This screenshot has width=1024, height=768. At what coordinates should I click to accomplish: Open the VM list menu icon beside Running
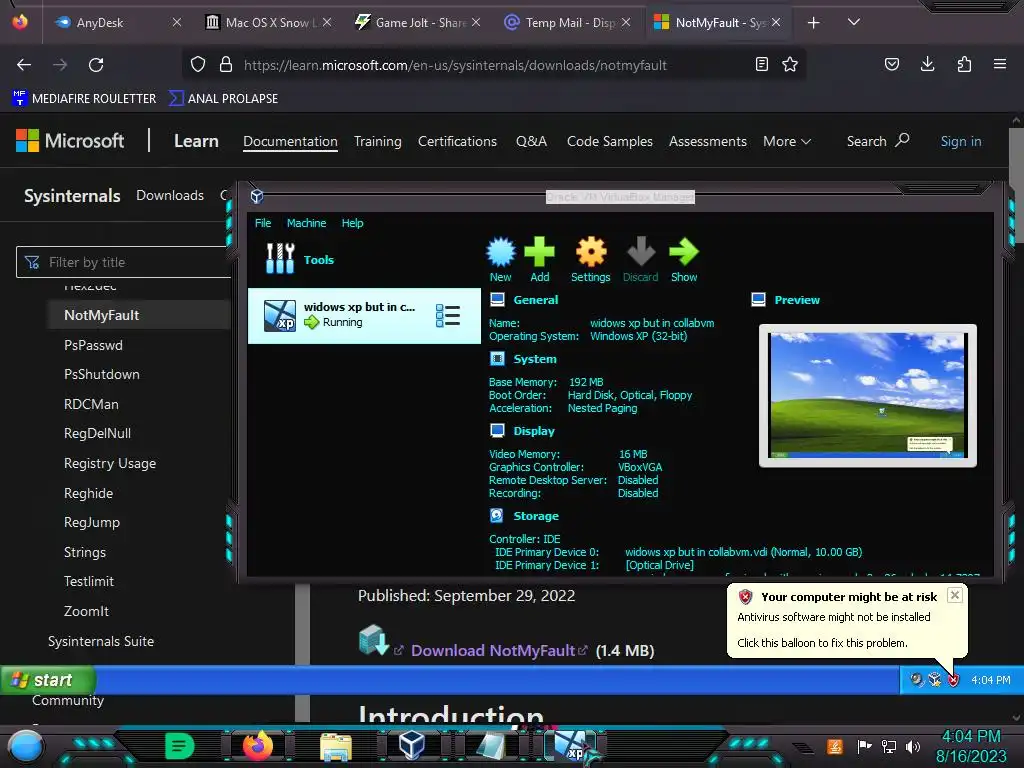(x=448, y=315)
